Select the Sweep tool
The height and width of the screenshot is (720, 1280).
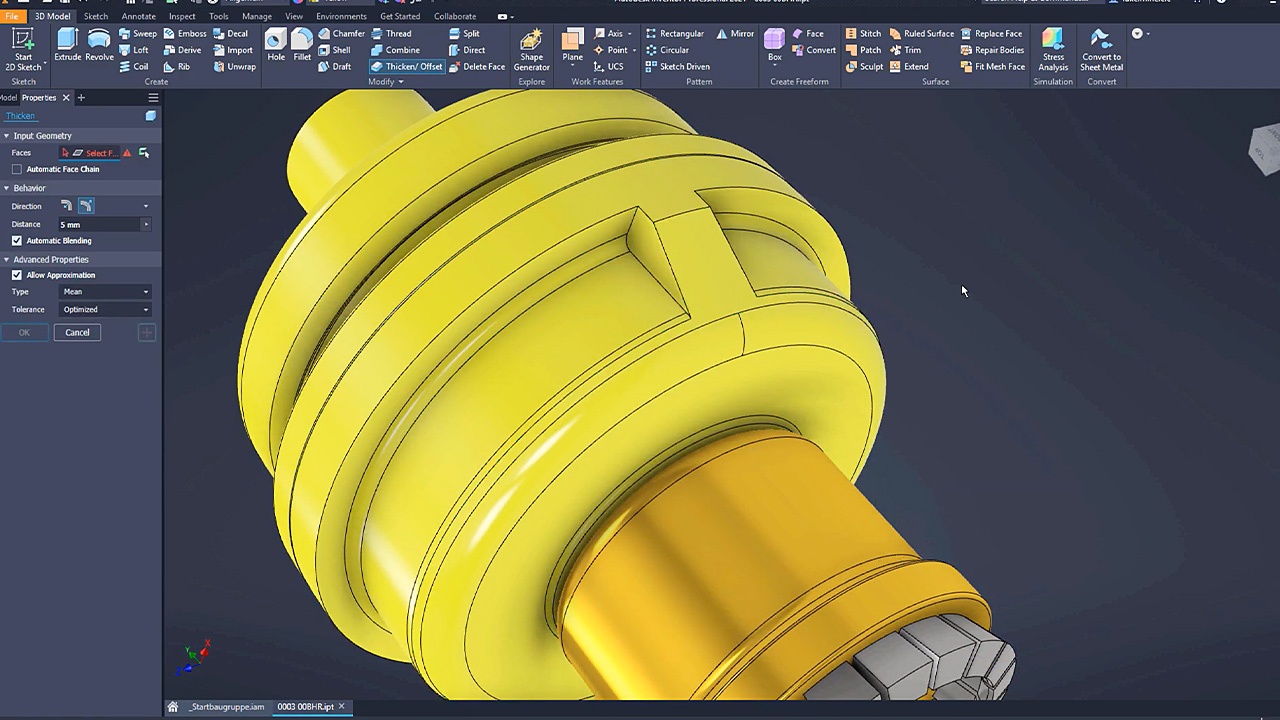(144, 33)
